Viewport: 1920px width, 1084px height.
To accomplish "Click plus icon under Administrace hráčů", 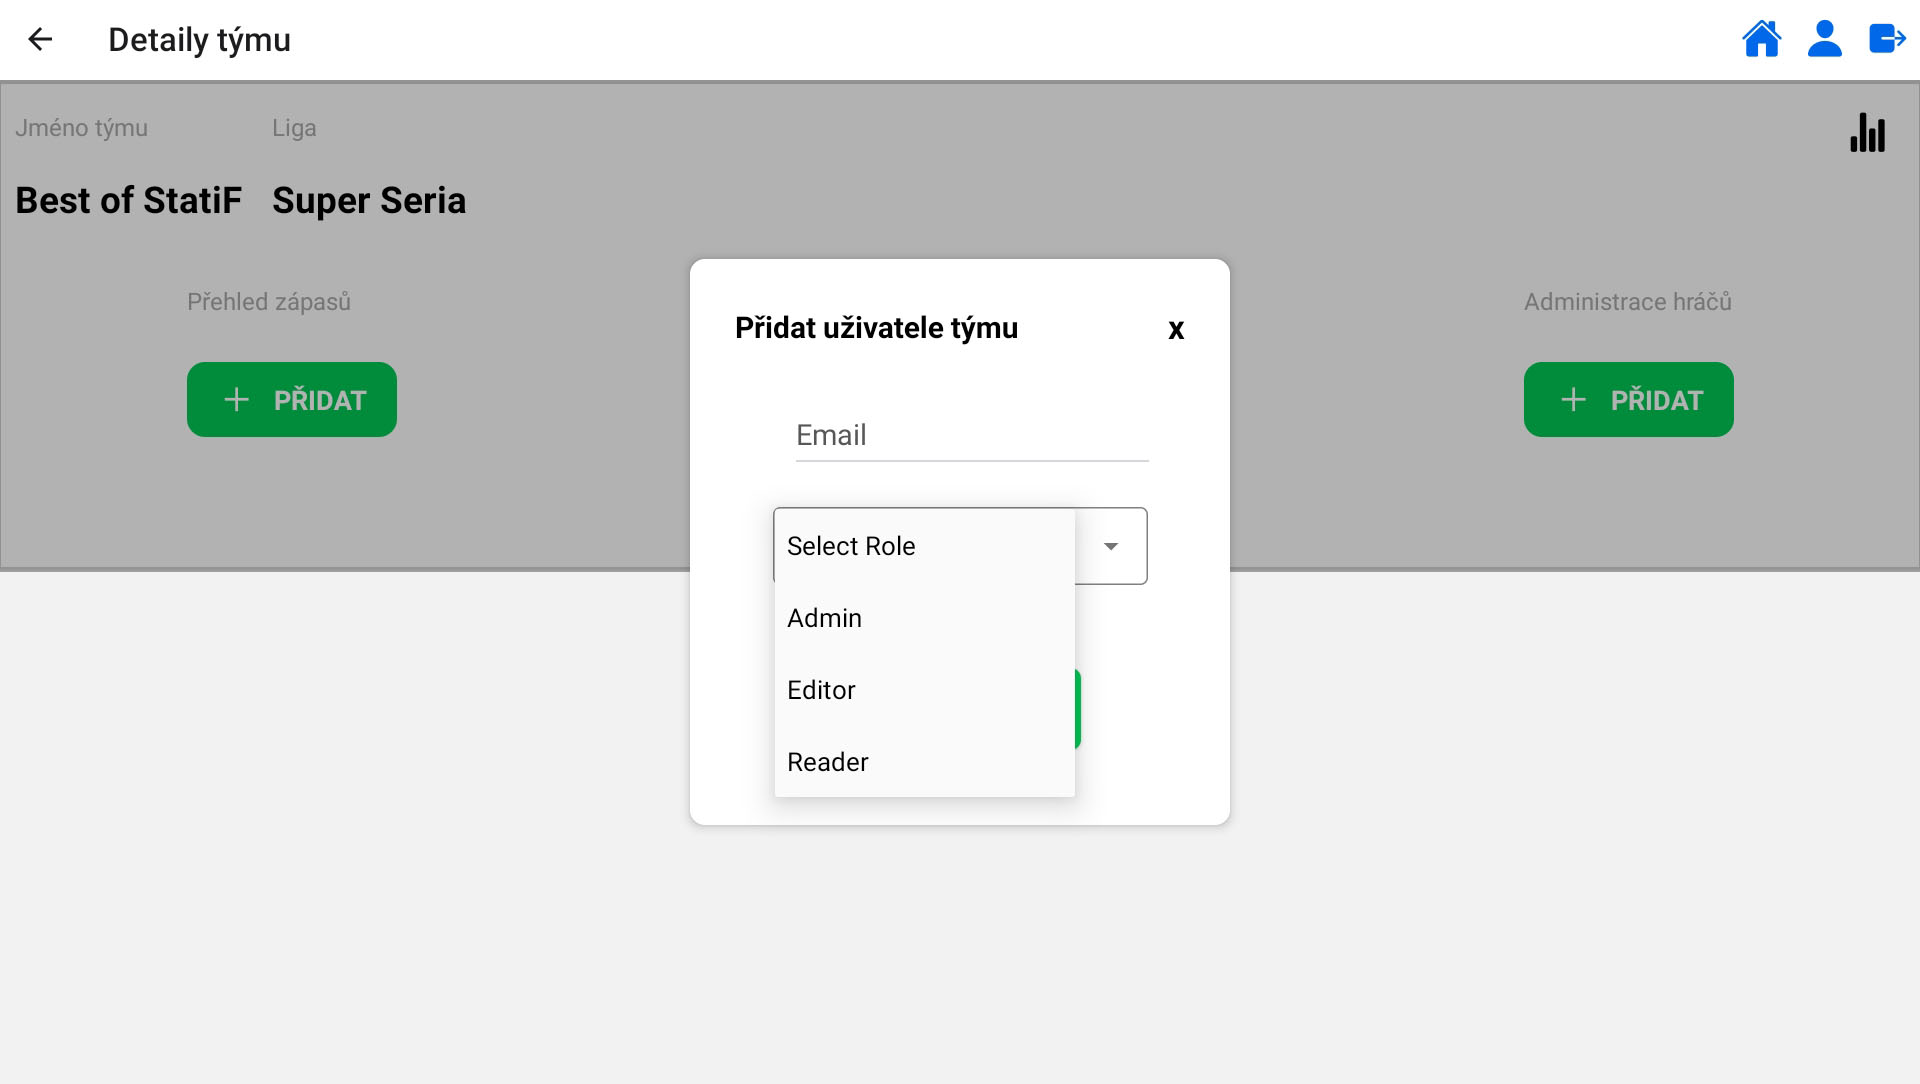I will click(1573, 400).
